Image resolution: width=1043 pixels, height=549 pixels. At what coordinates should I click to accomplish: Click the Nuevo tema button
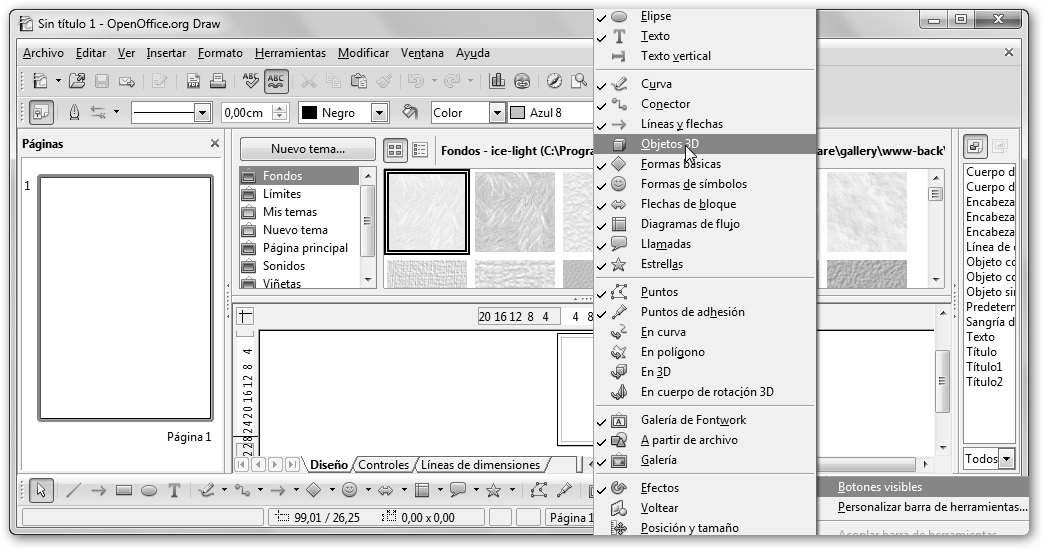[x=308, y=149]
